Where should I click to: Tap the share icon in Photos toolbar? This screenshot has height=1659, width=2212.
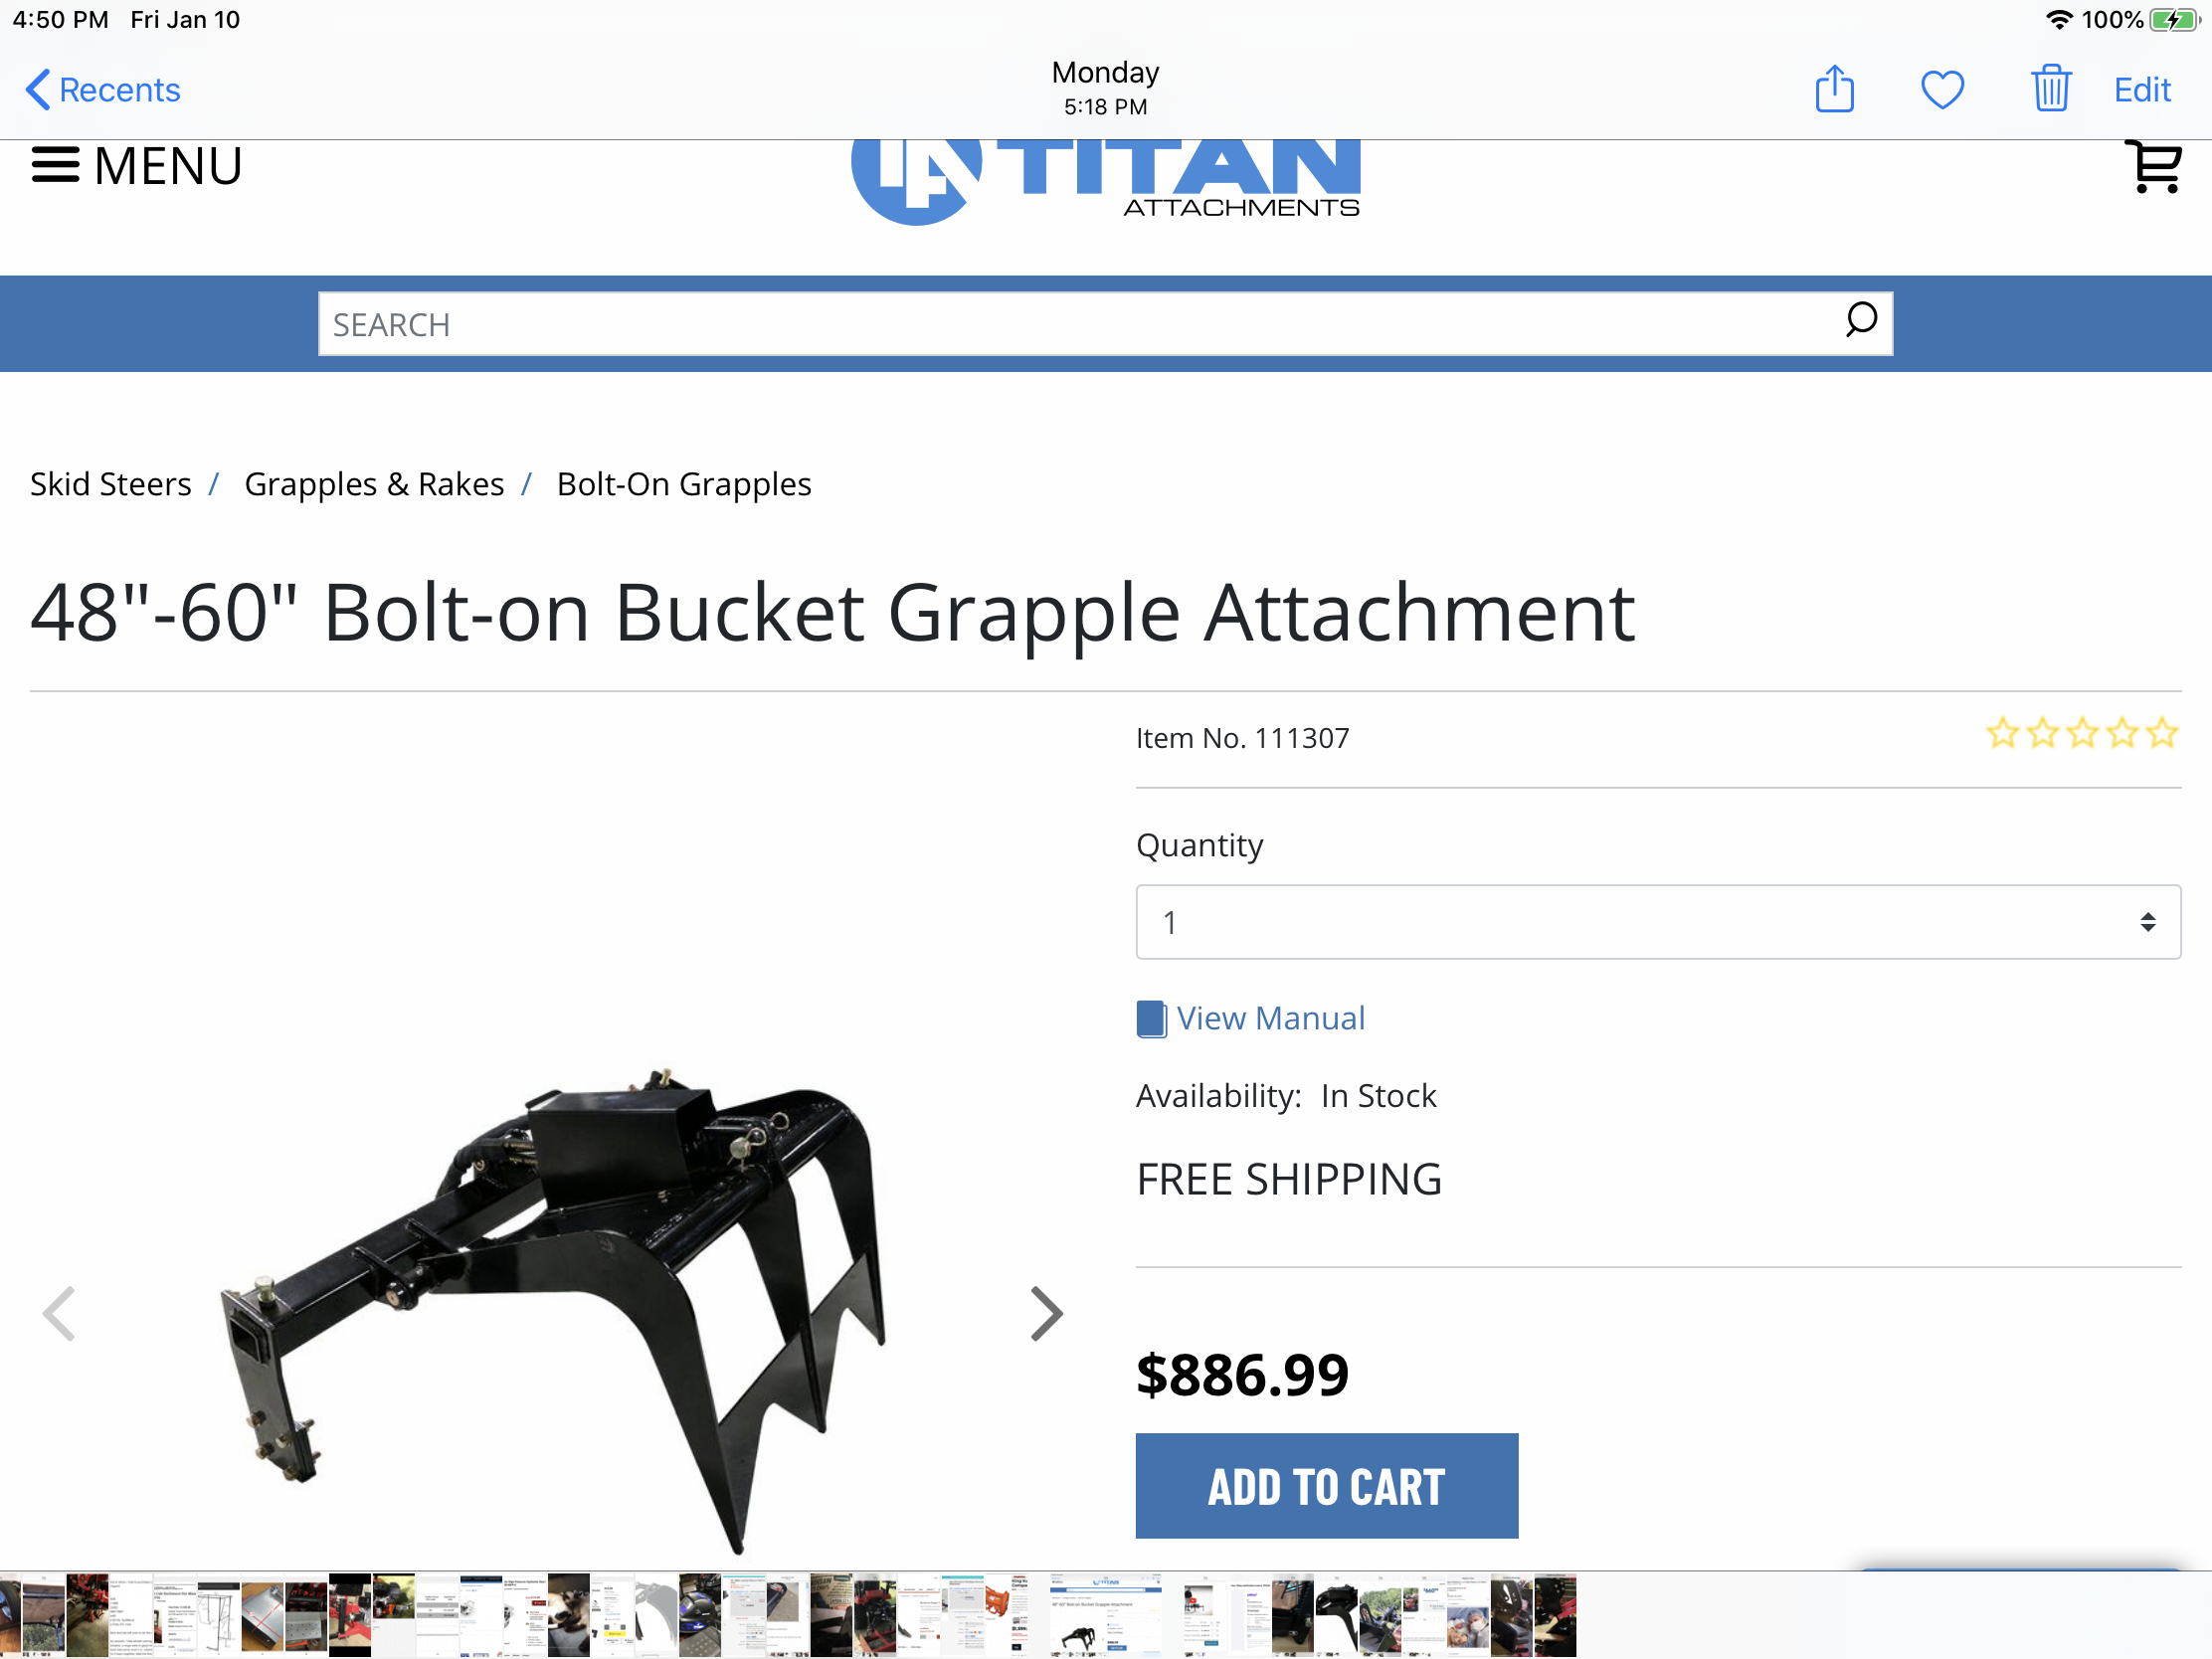tap(1834, 89)
